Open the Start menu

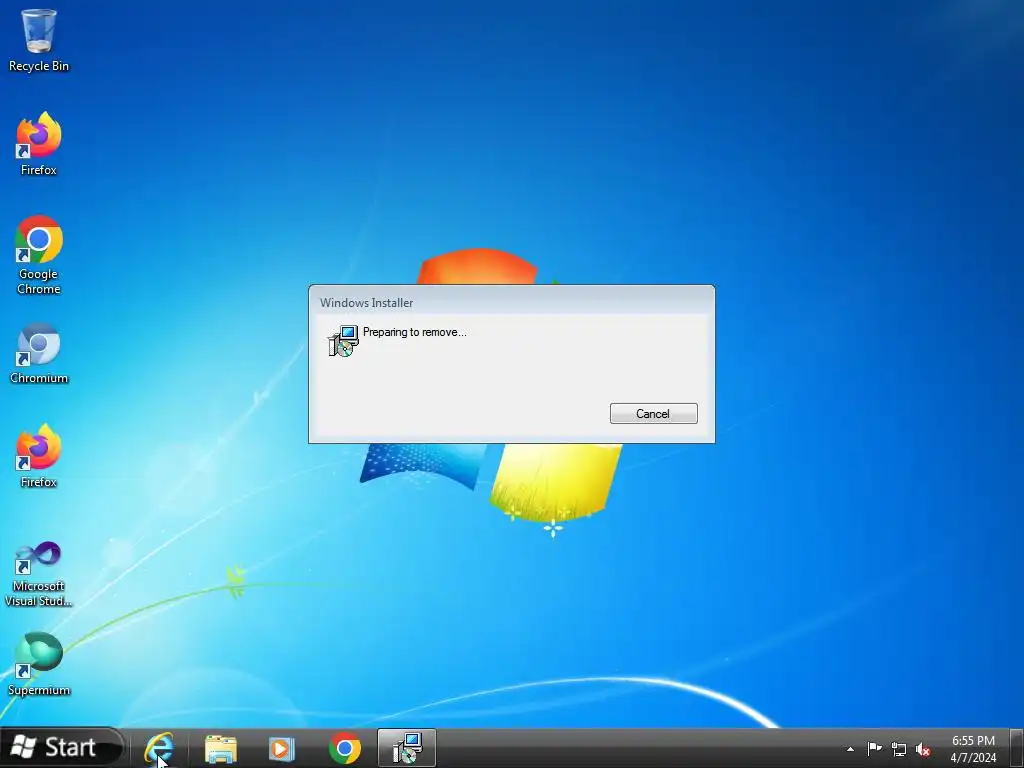pyautogui.click(x=63, y=747)
